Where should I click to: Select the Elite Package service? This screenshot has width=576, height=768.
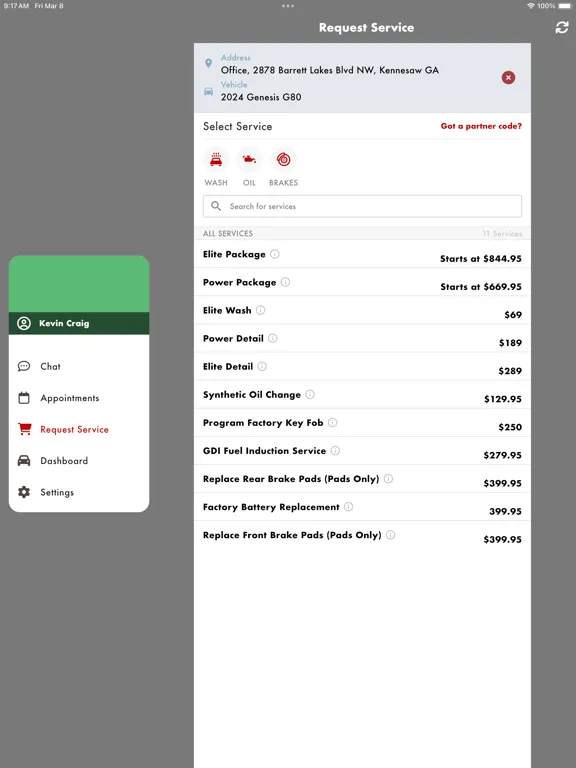[362, 254]
